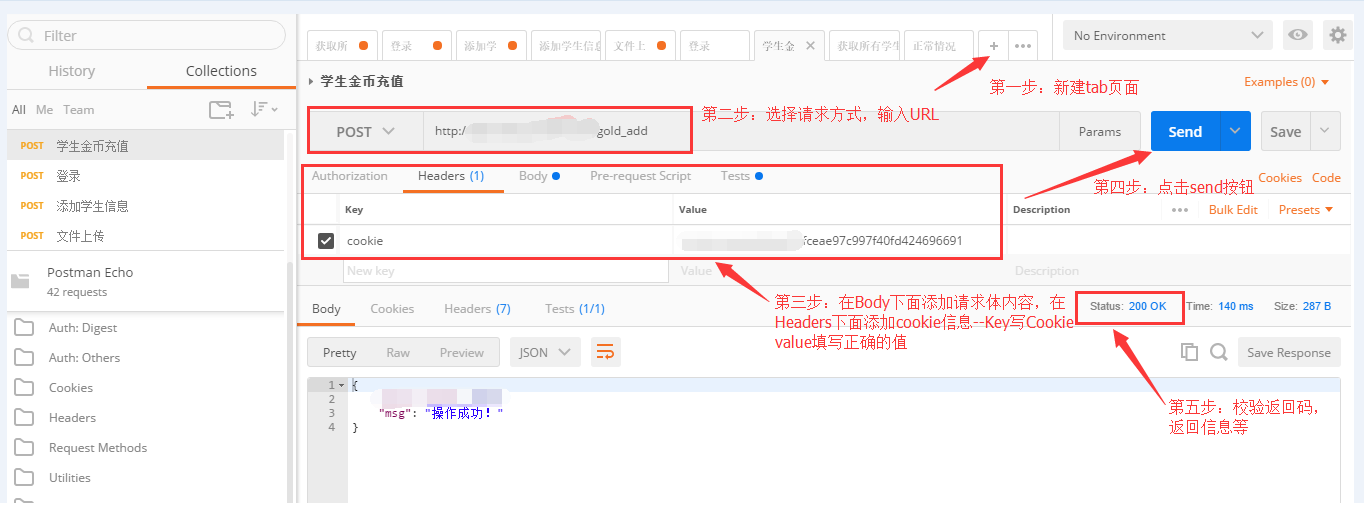Open the JSON format dropdown
Image resolution: width=1364 pixels, height=523 pixels.
pyautogui.click(x=545, y=352)
